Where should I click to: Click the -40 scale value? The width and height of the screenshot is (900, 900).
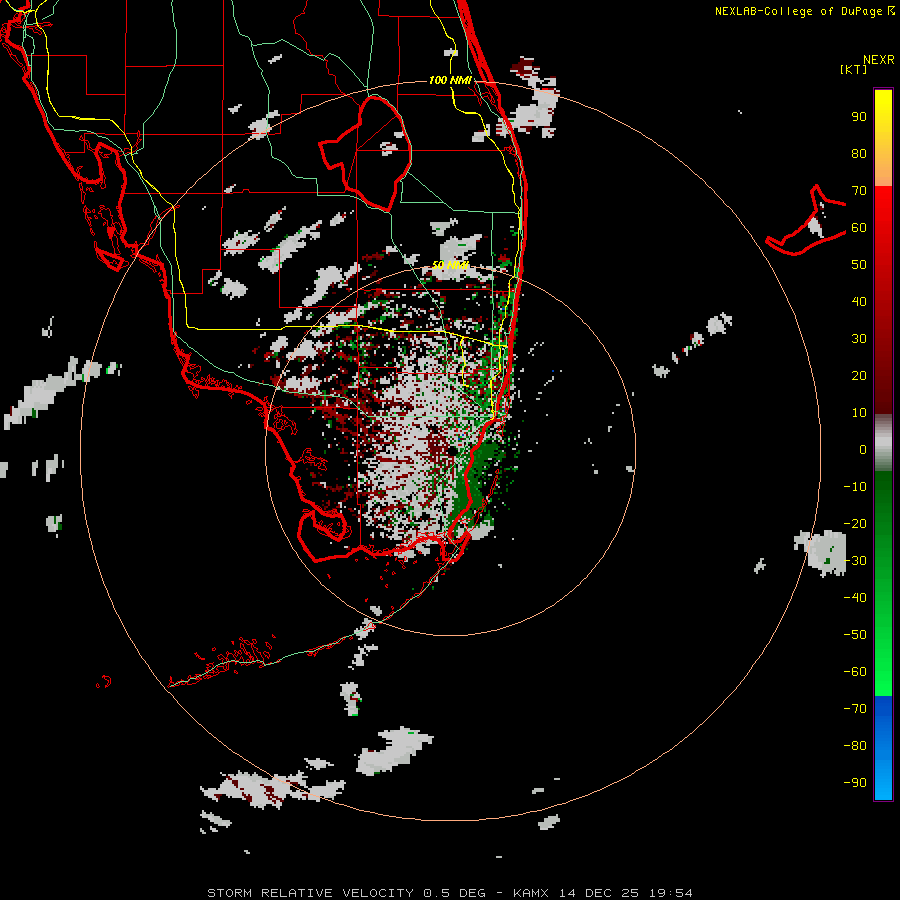(x=855, y=598)
